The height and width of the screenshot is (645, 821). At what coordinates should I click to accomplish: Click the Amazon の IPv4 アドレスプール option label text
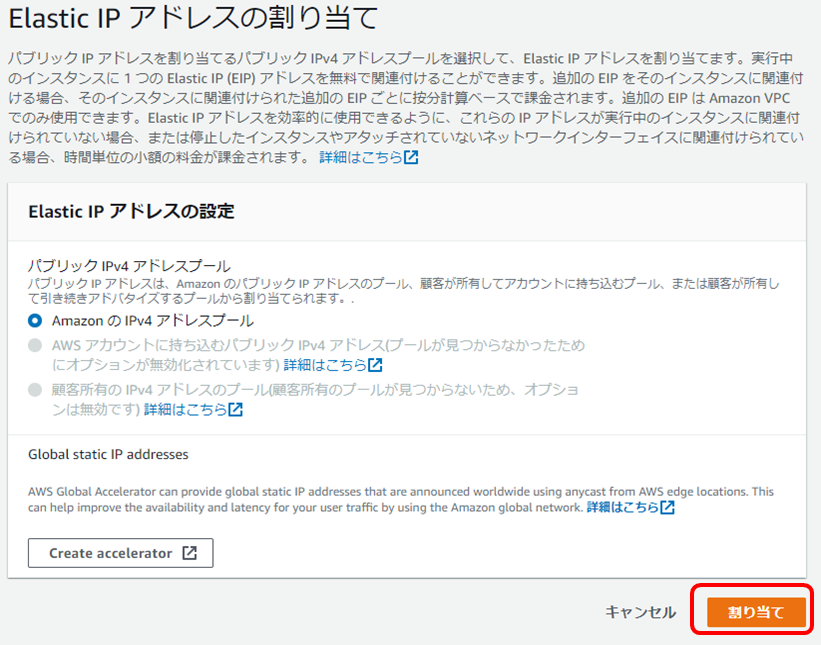pyautogui.click(x=153, y=320)
